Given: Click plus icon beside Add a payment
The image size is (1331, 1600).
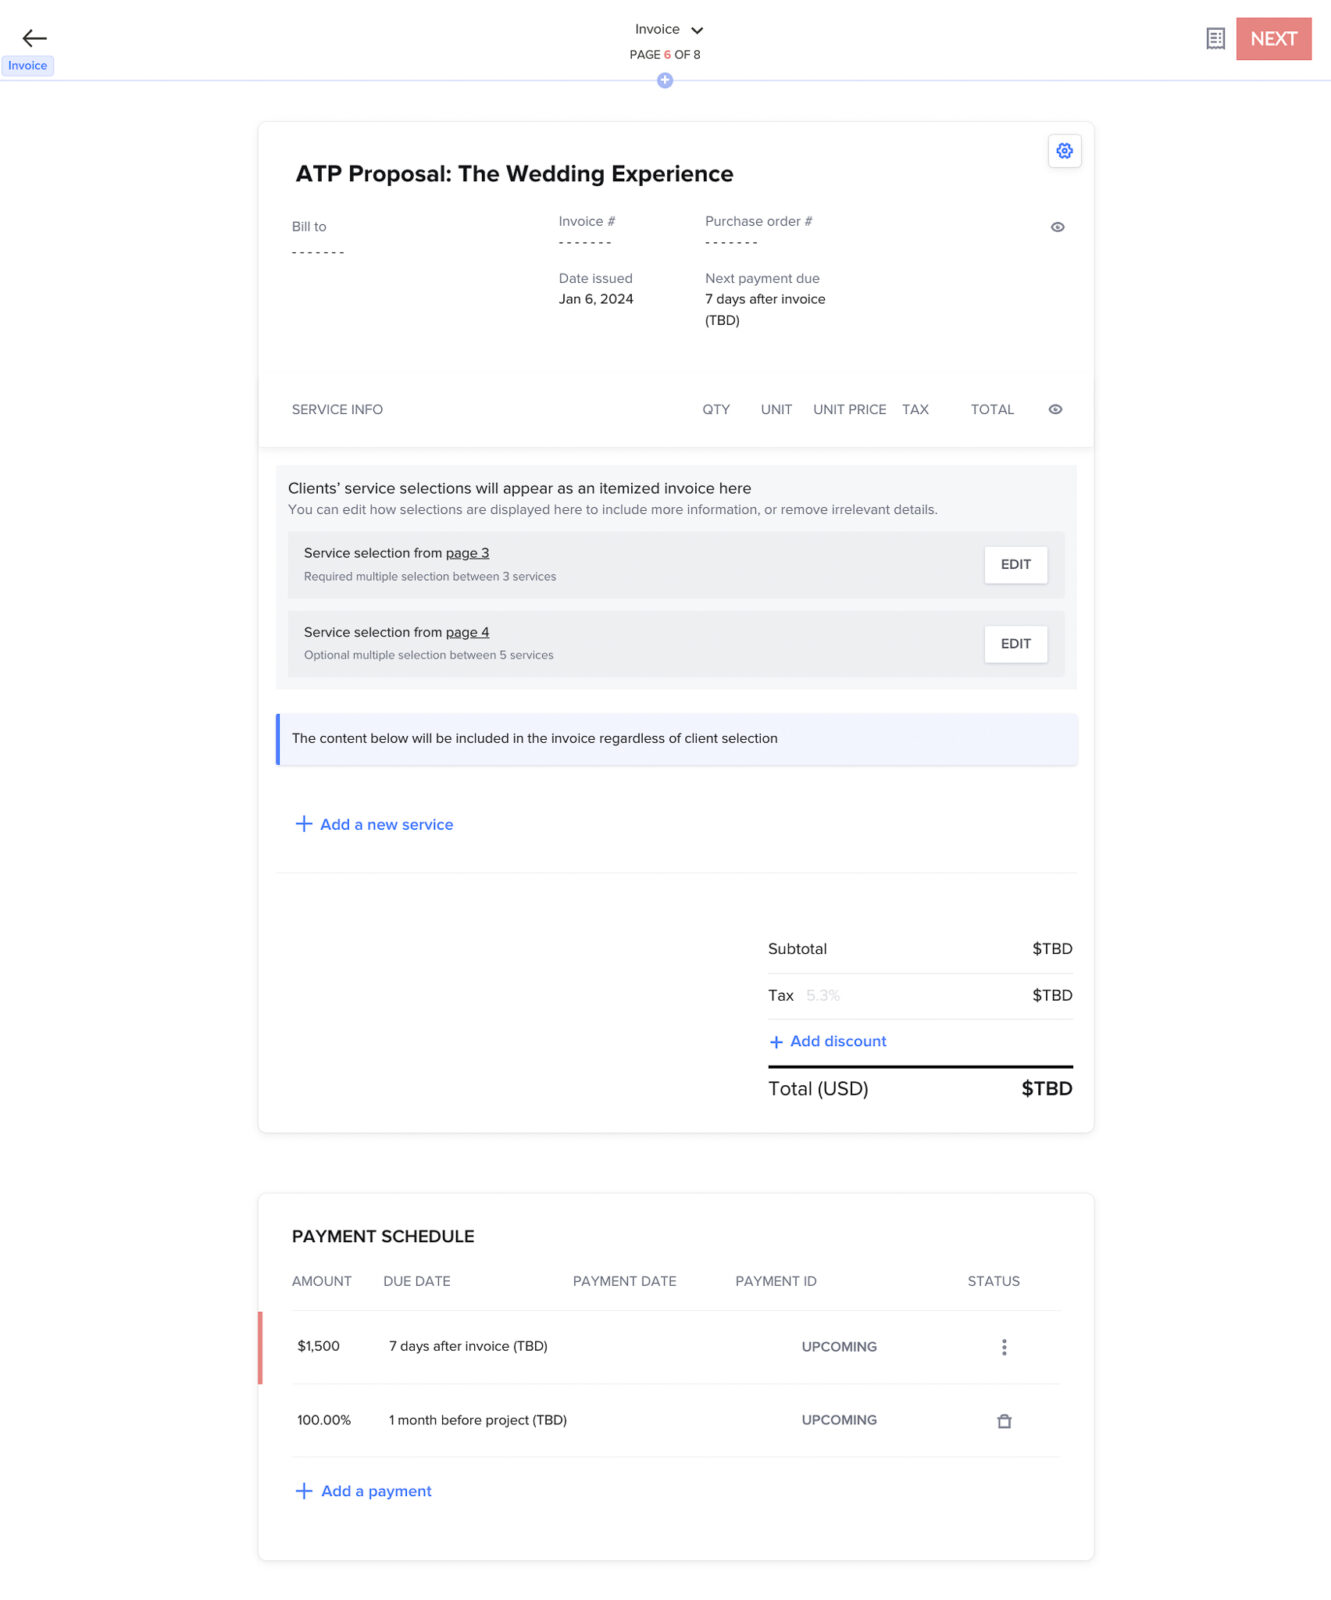Looking at the screenshot, I should (304, 1491).
